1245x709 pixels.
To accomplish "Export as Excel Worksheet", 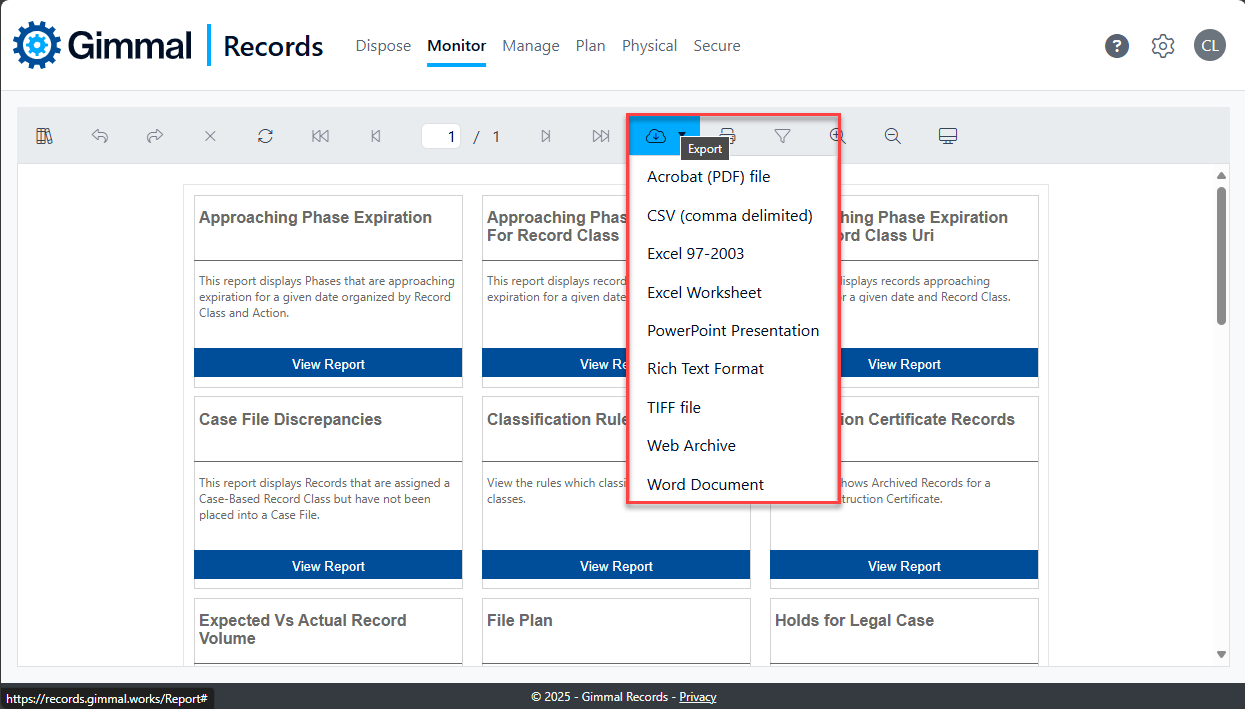I will (x=704, y=293).
